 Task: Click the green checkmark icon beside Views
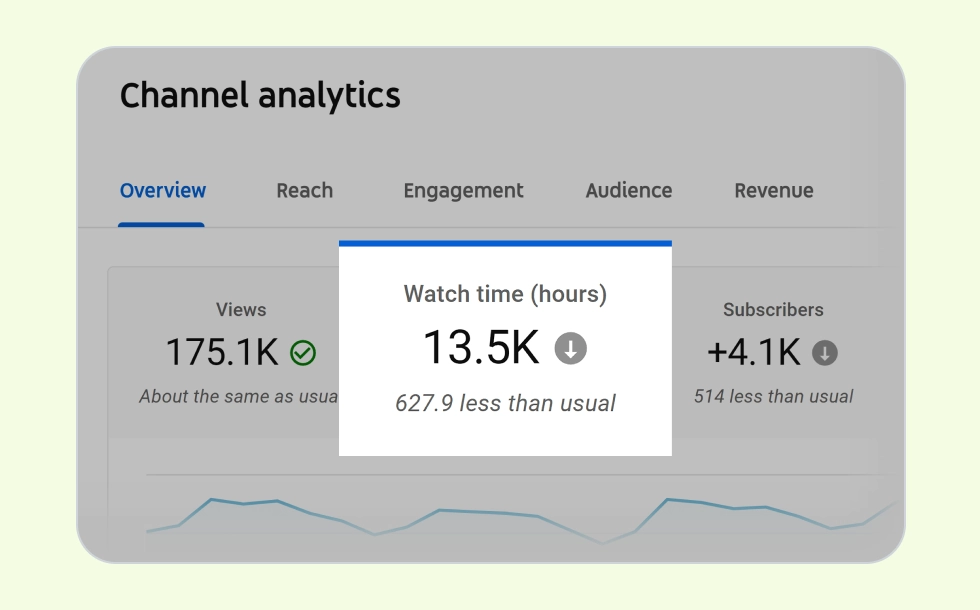303,353
